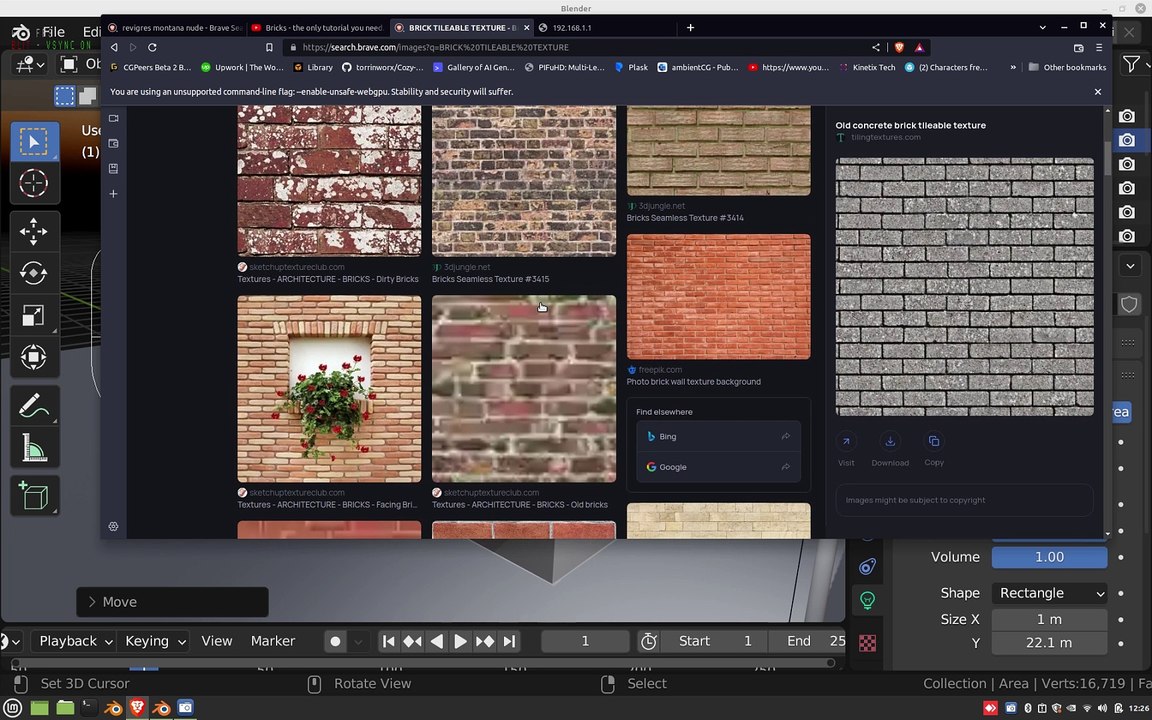The width and height of the screenshot is (1152, 720).
Task: Search elsewhere with Google
Action: 718,467
